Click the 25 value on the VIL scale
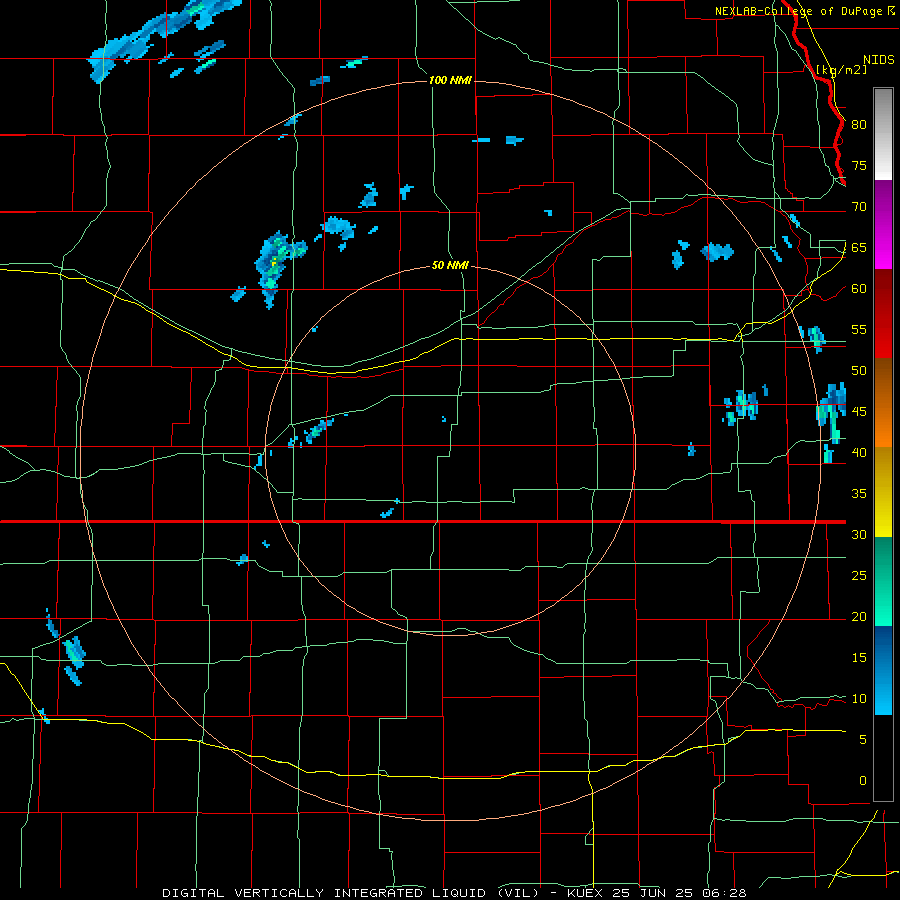 859,576
